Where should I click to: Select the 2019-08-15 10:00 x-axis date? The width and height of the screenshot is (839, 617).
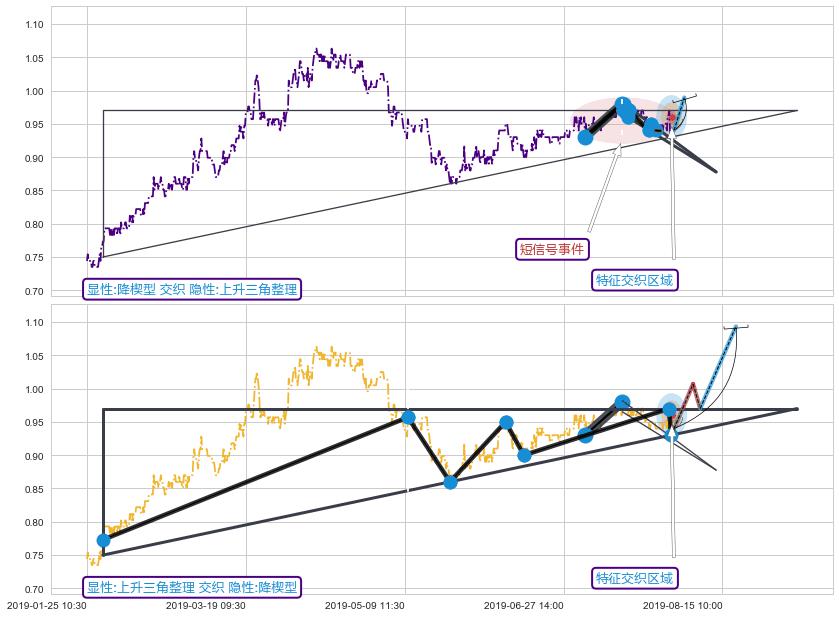click(682, 605)
